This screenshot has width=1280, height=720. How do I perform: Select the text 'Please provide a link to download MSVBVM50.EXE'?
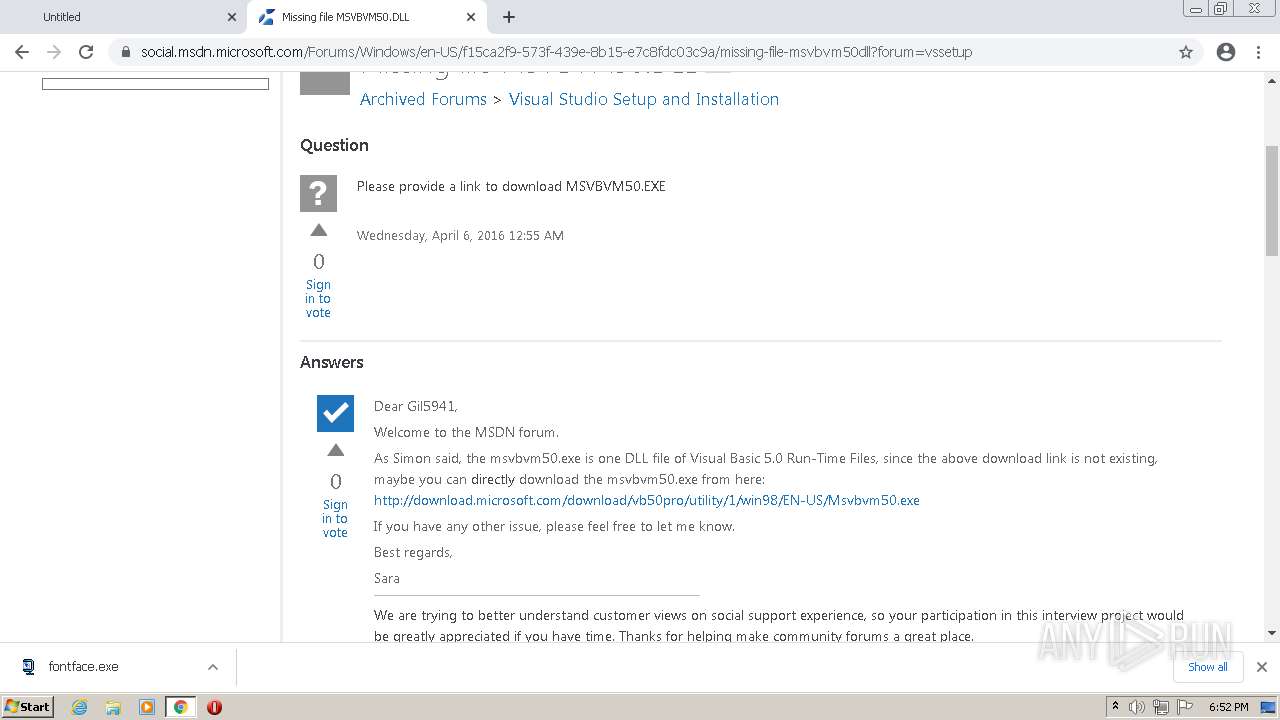(x=511, y=186)
